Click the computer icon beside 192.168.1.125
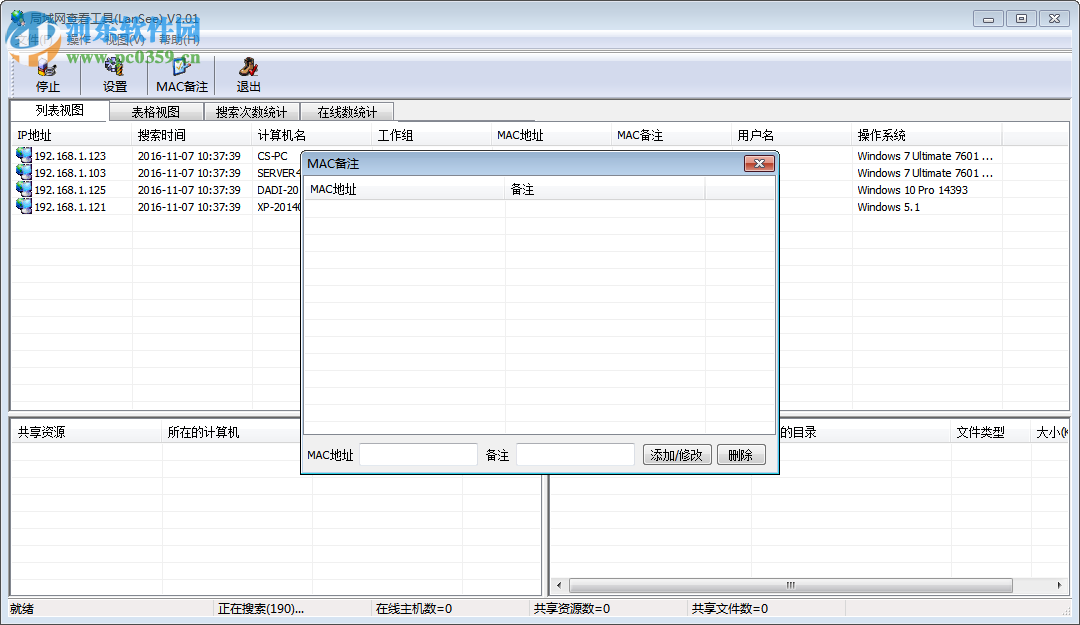1080x625 pixels. coord(22,189)
